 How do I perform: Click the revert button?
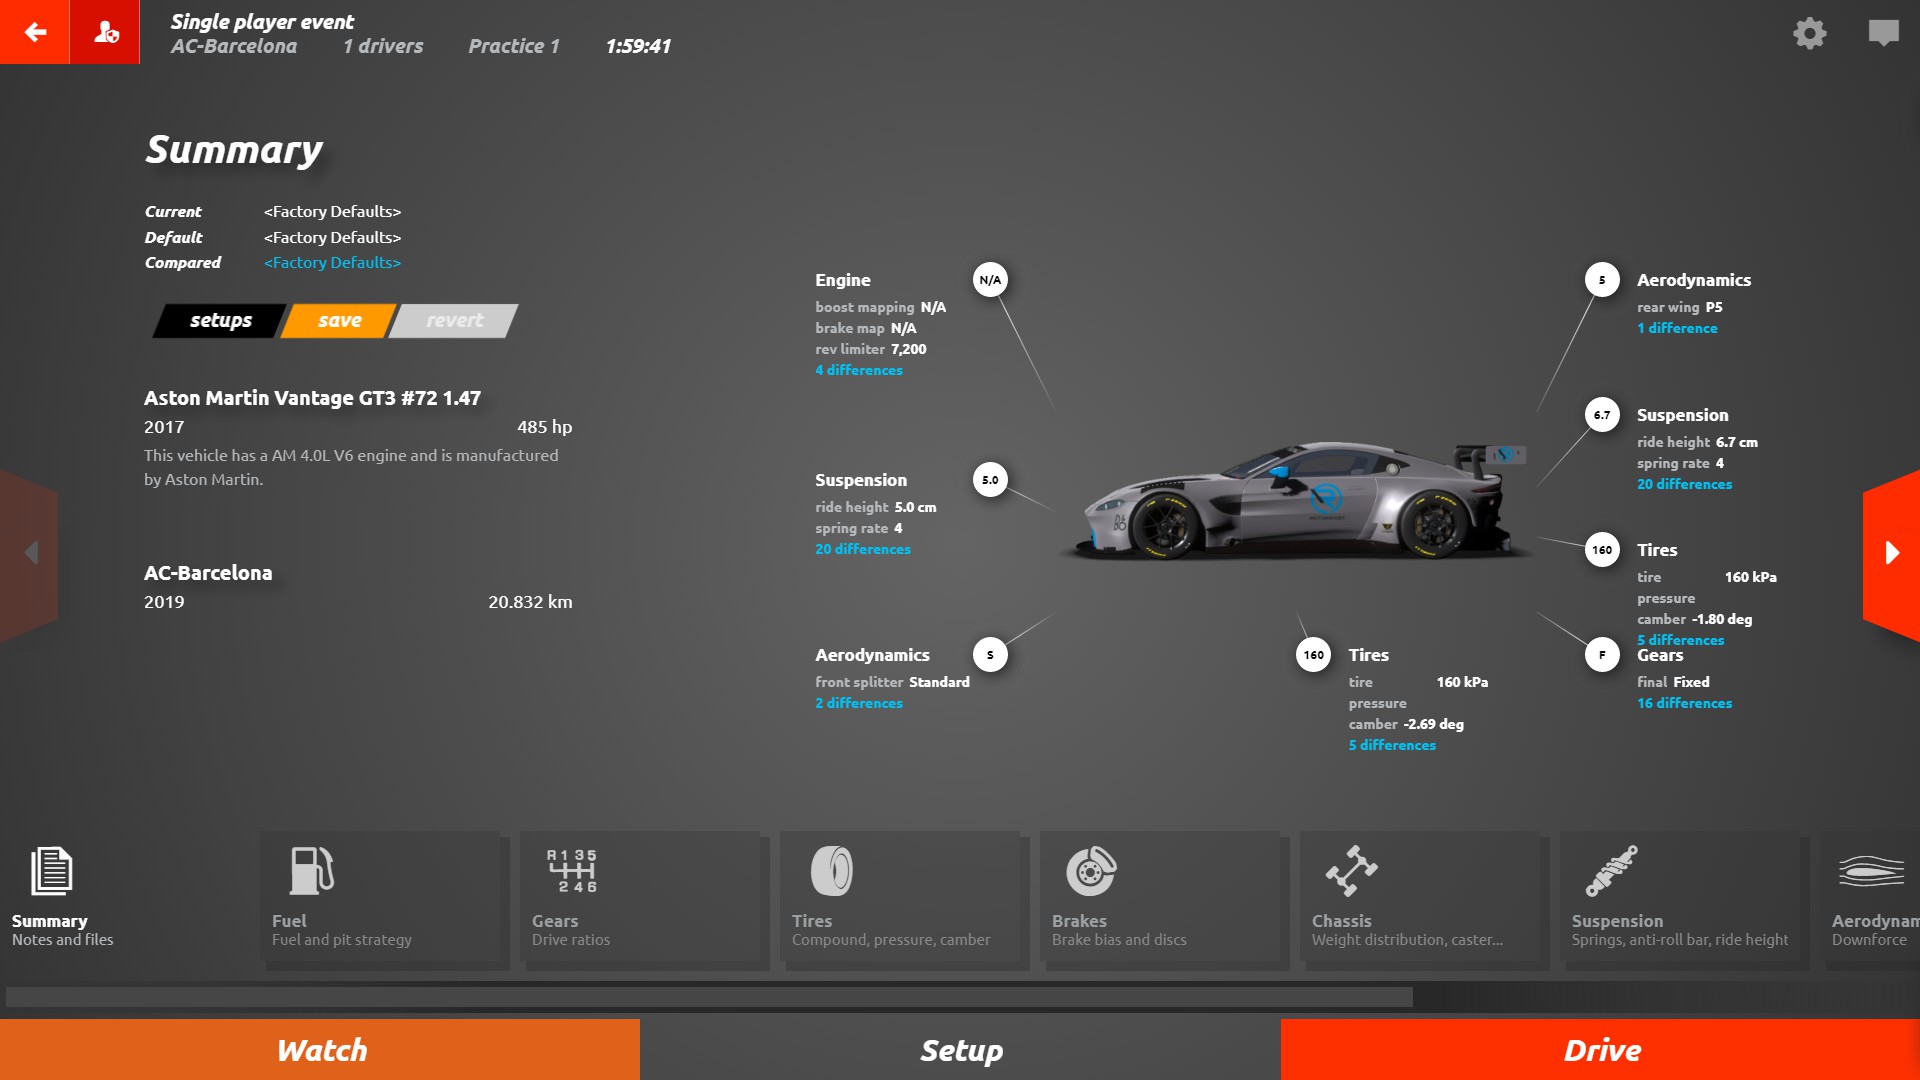(x=454, y=320)
